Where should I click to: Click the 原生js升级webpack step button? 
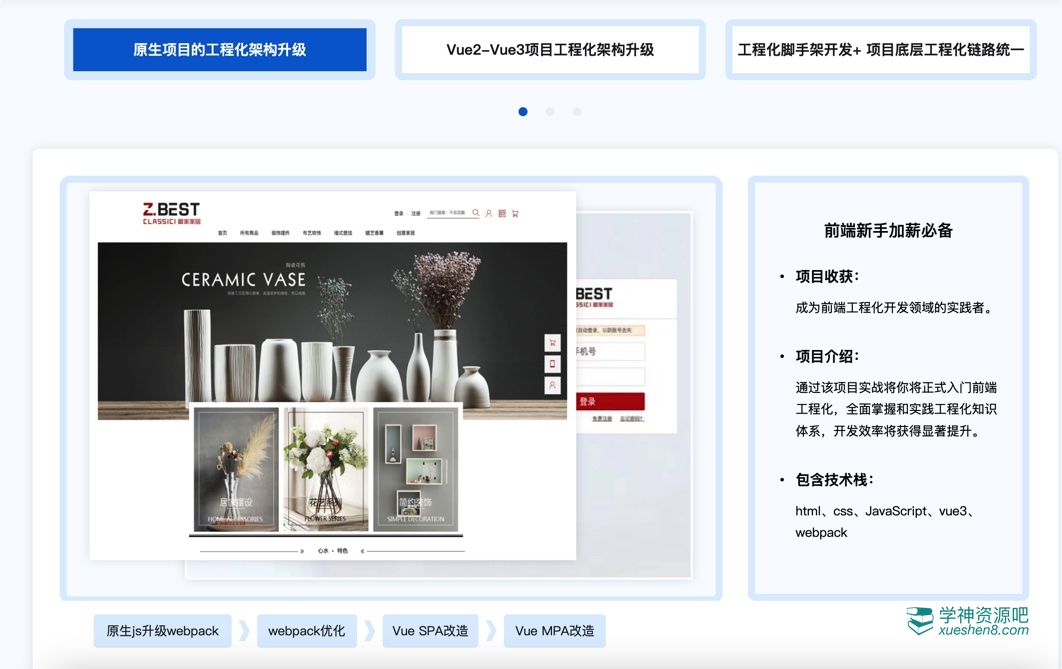[x=162, y=631]
